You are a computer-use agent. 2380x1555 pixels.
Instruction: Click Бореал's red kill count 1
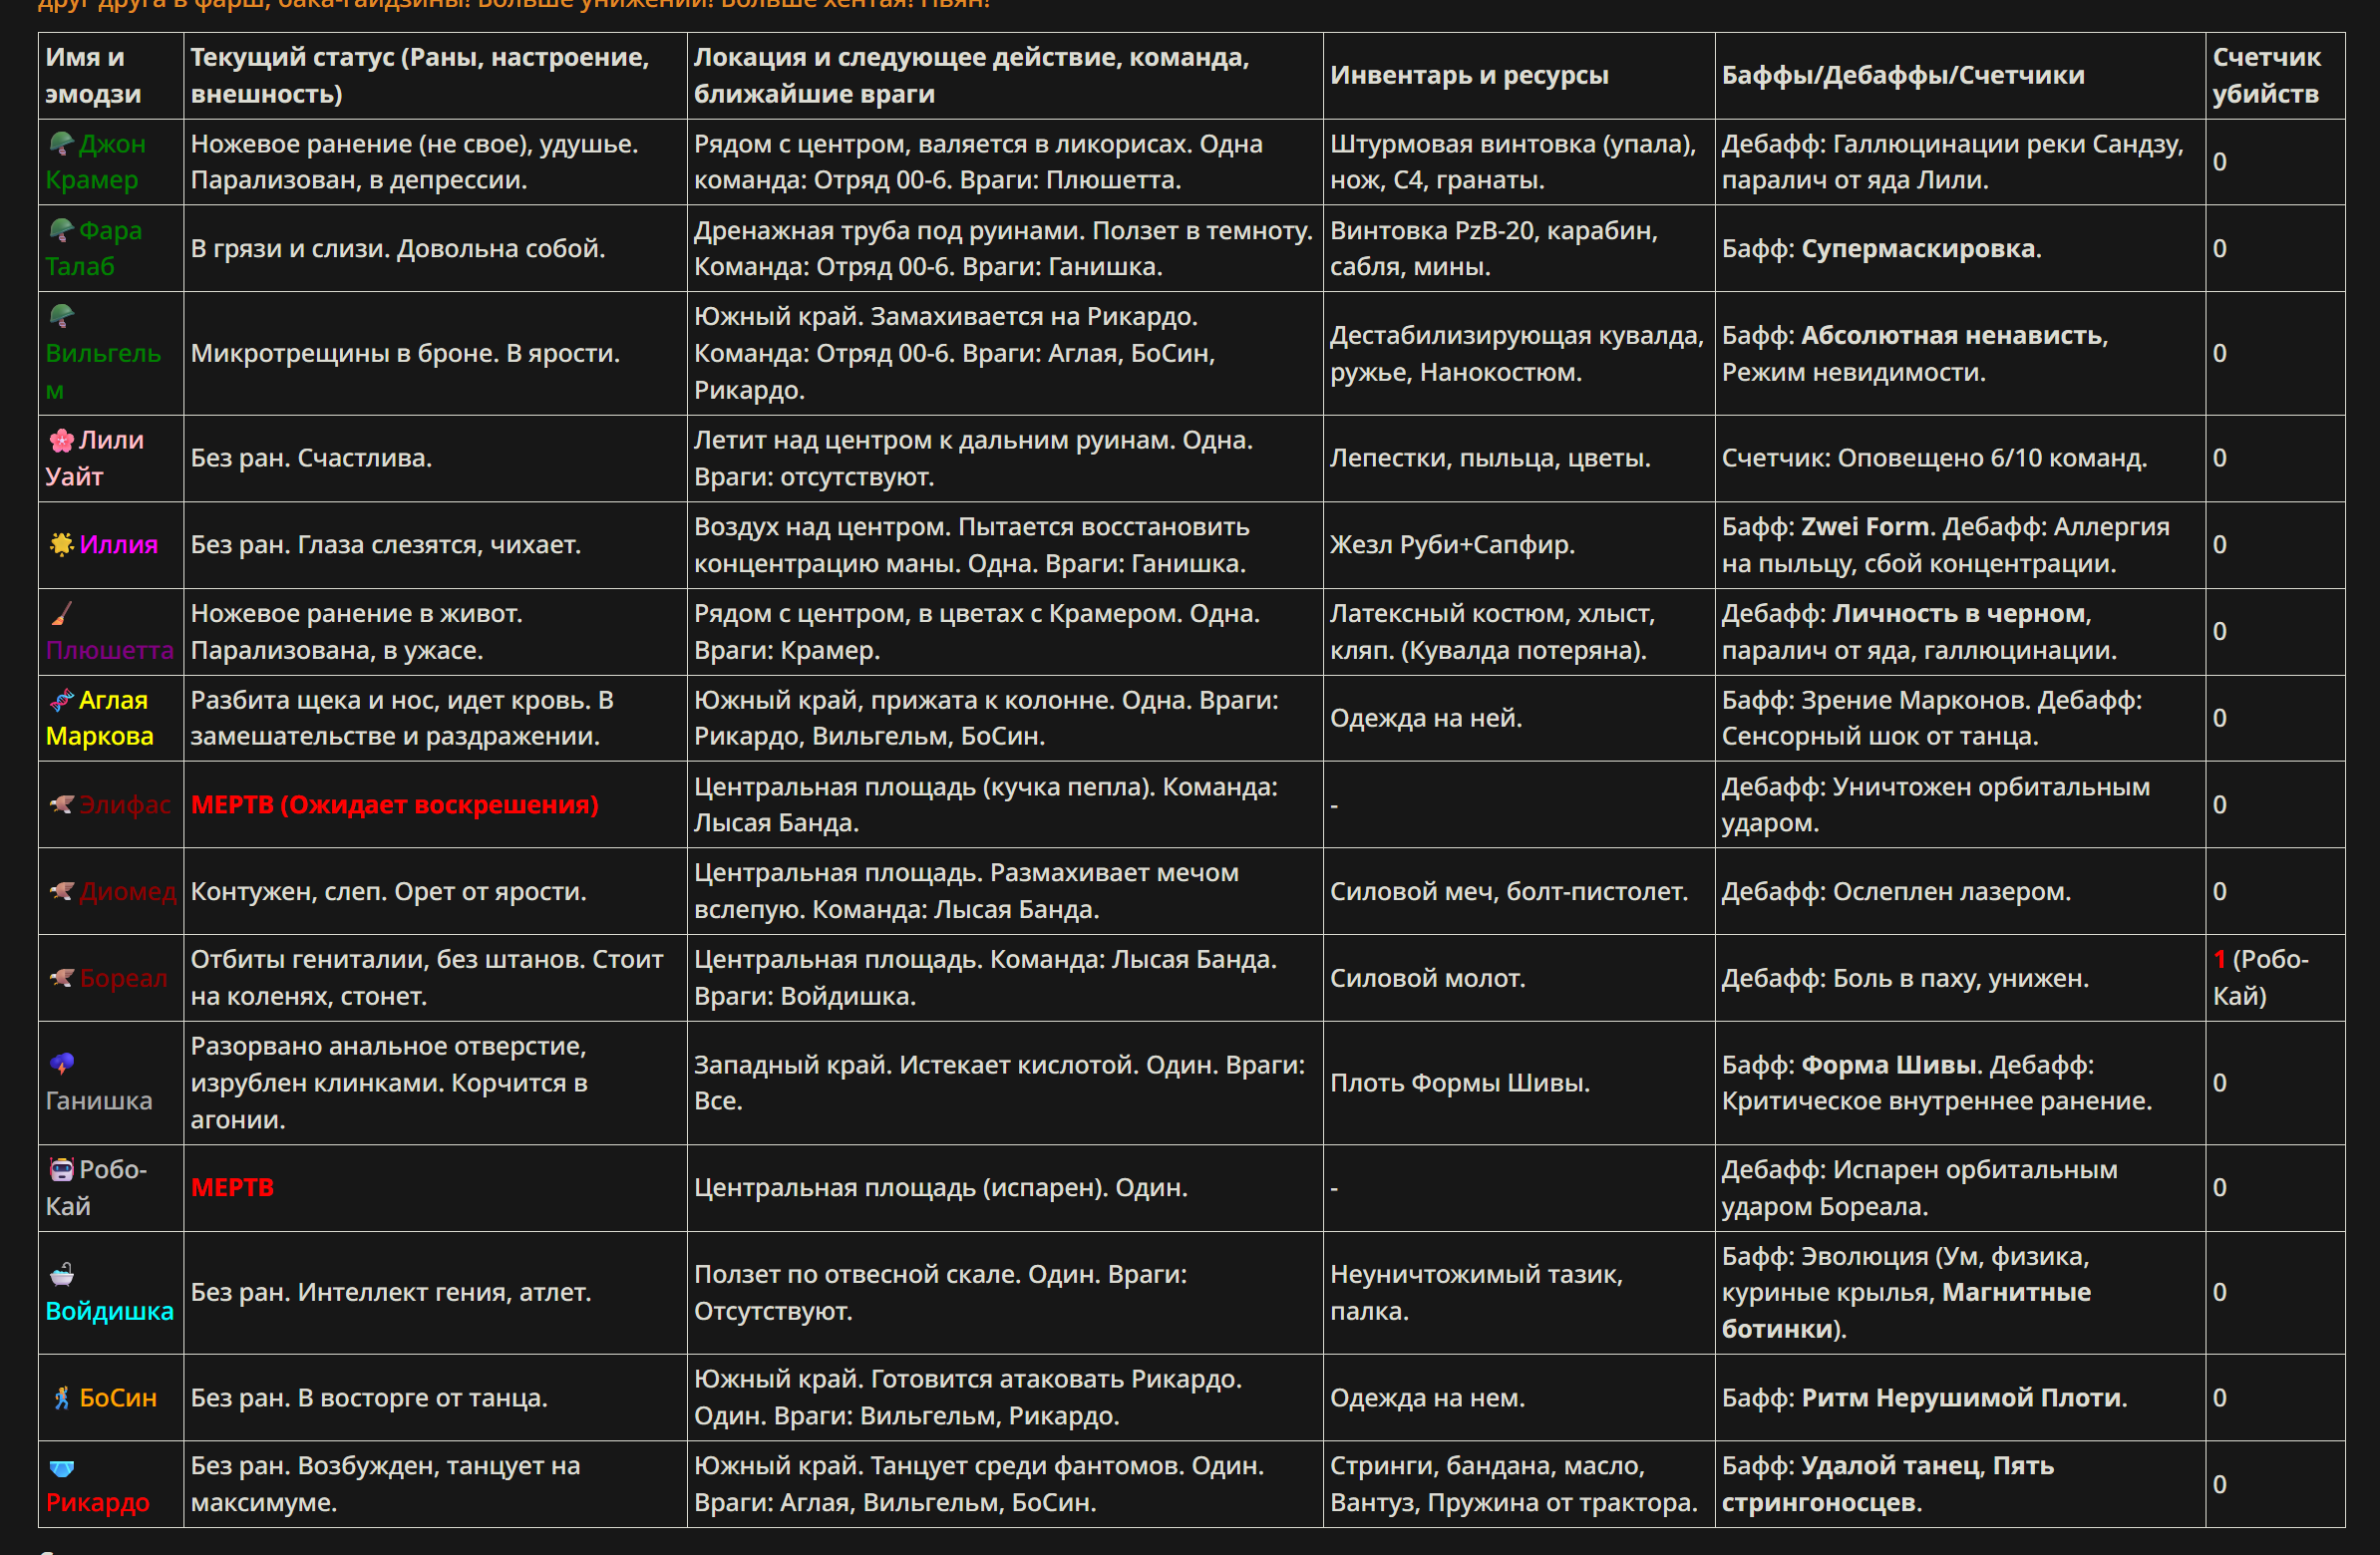tap(2219, 960)
